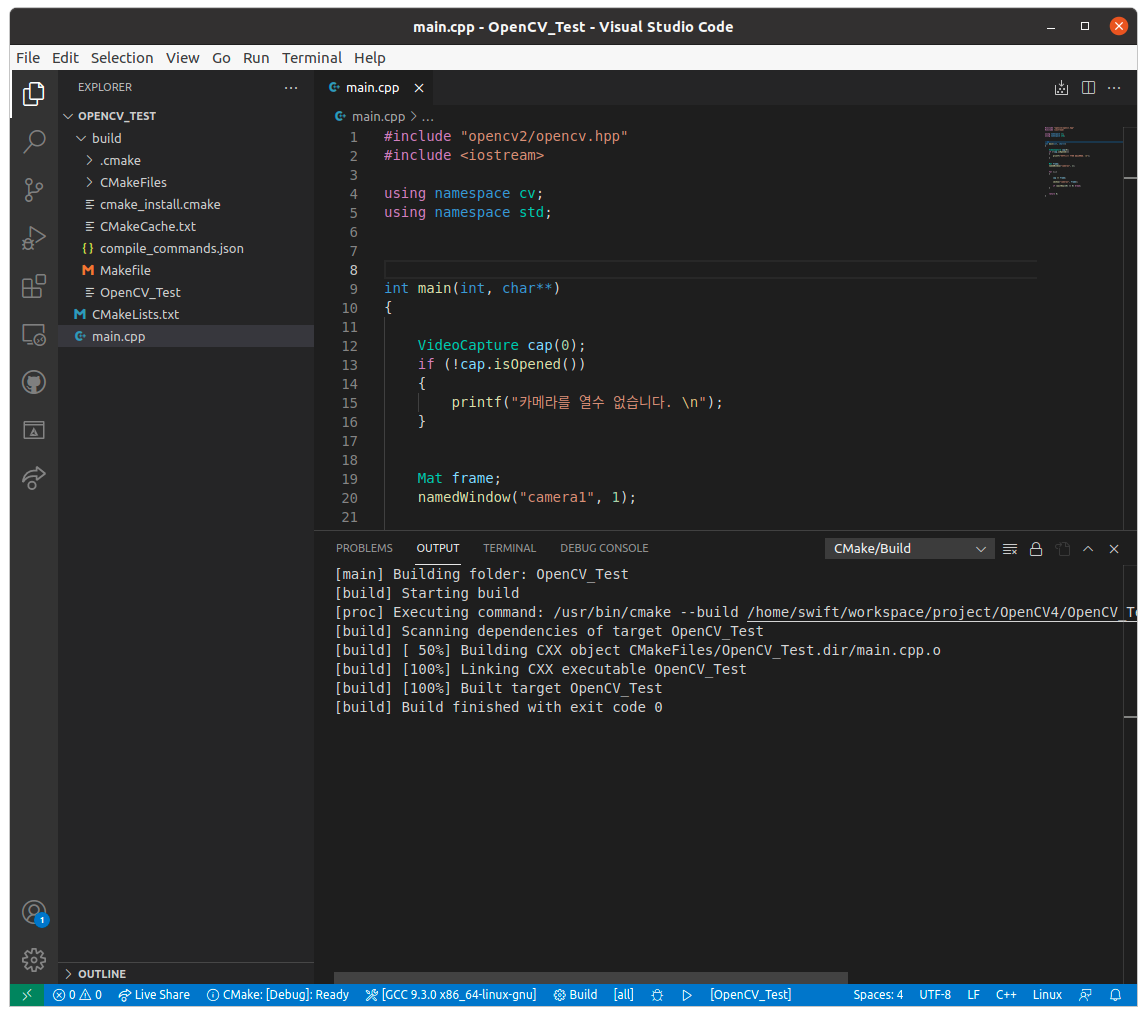Open Remote Explorer in activity bar
Viewport: 1147px width, 1016px height.
pyautogui.click(x=34, y=334)
